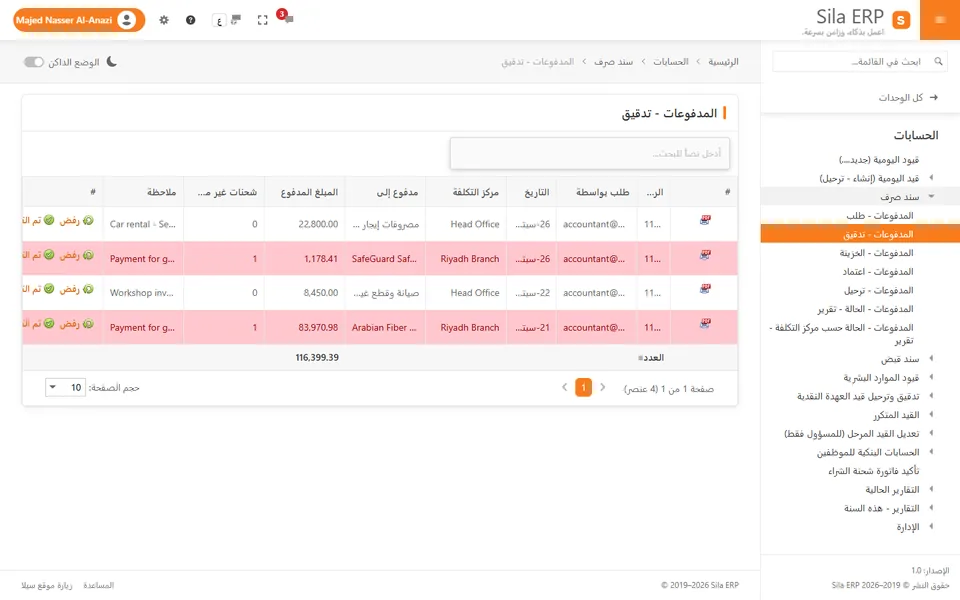Expand the القيد المتكرر section

click(931, 414)
